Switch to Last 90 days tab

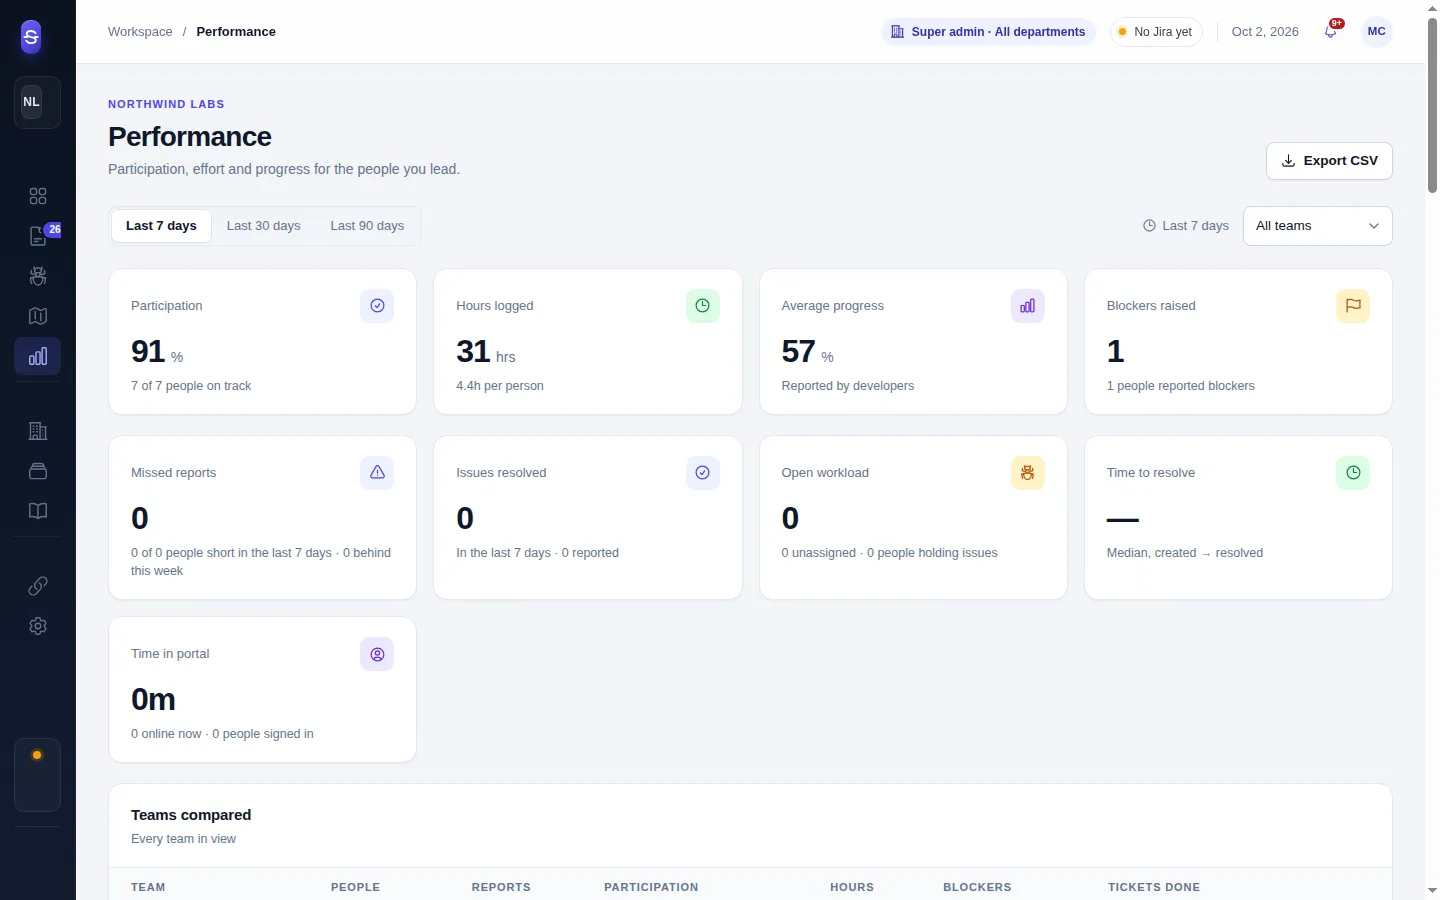tap(367, 226)
